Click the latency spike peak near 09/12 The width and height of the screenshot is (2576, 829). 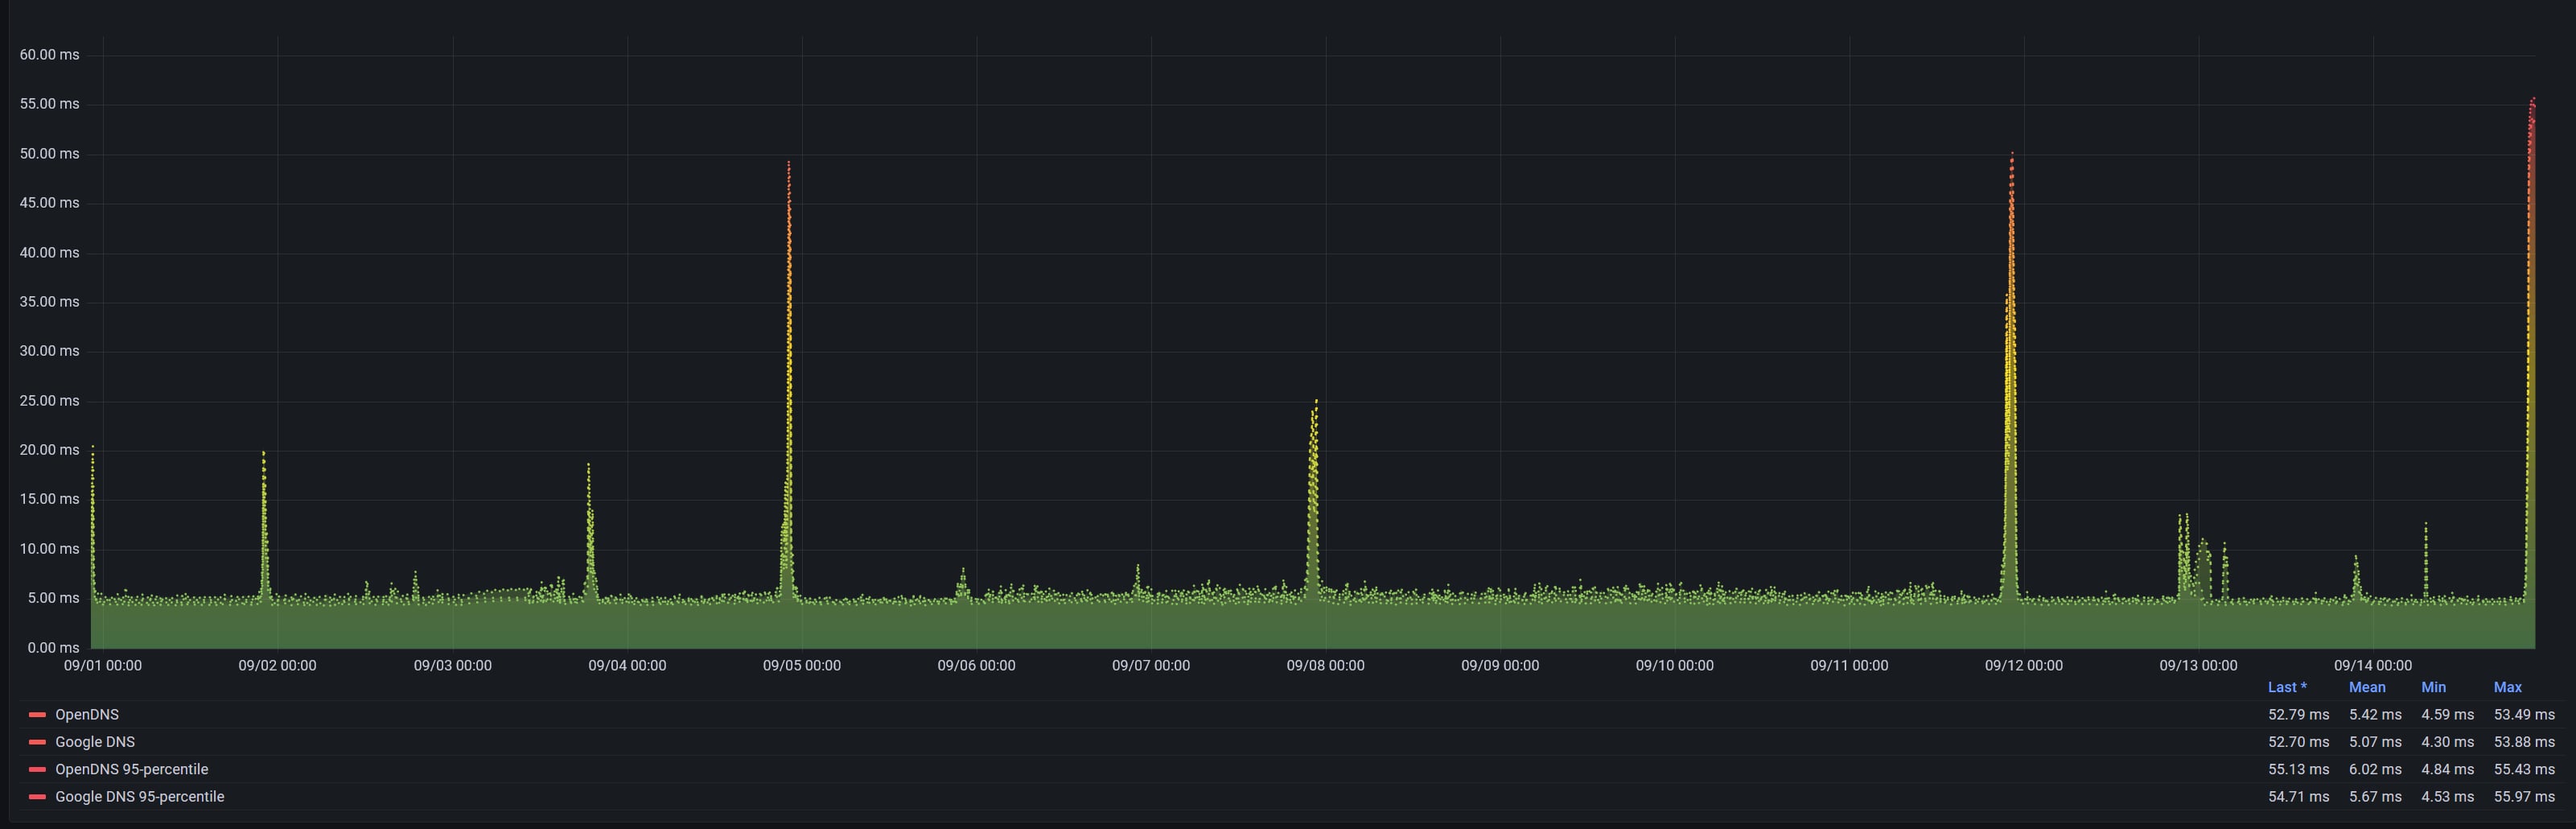pyautogui.click(x=2012, y=154)
